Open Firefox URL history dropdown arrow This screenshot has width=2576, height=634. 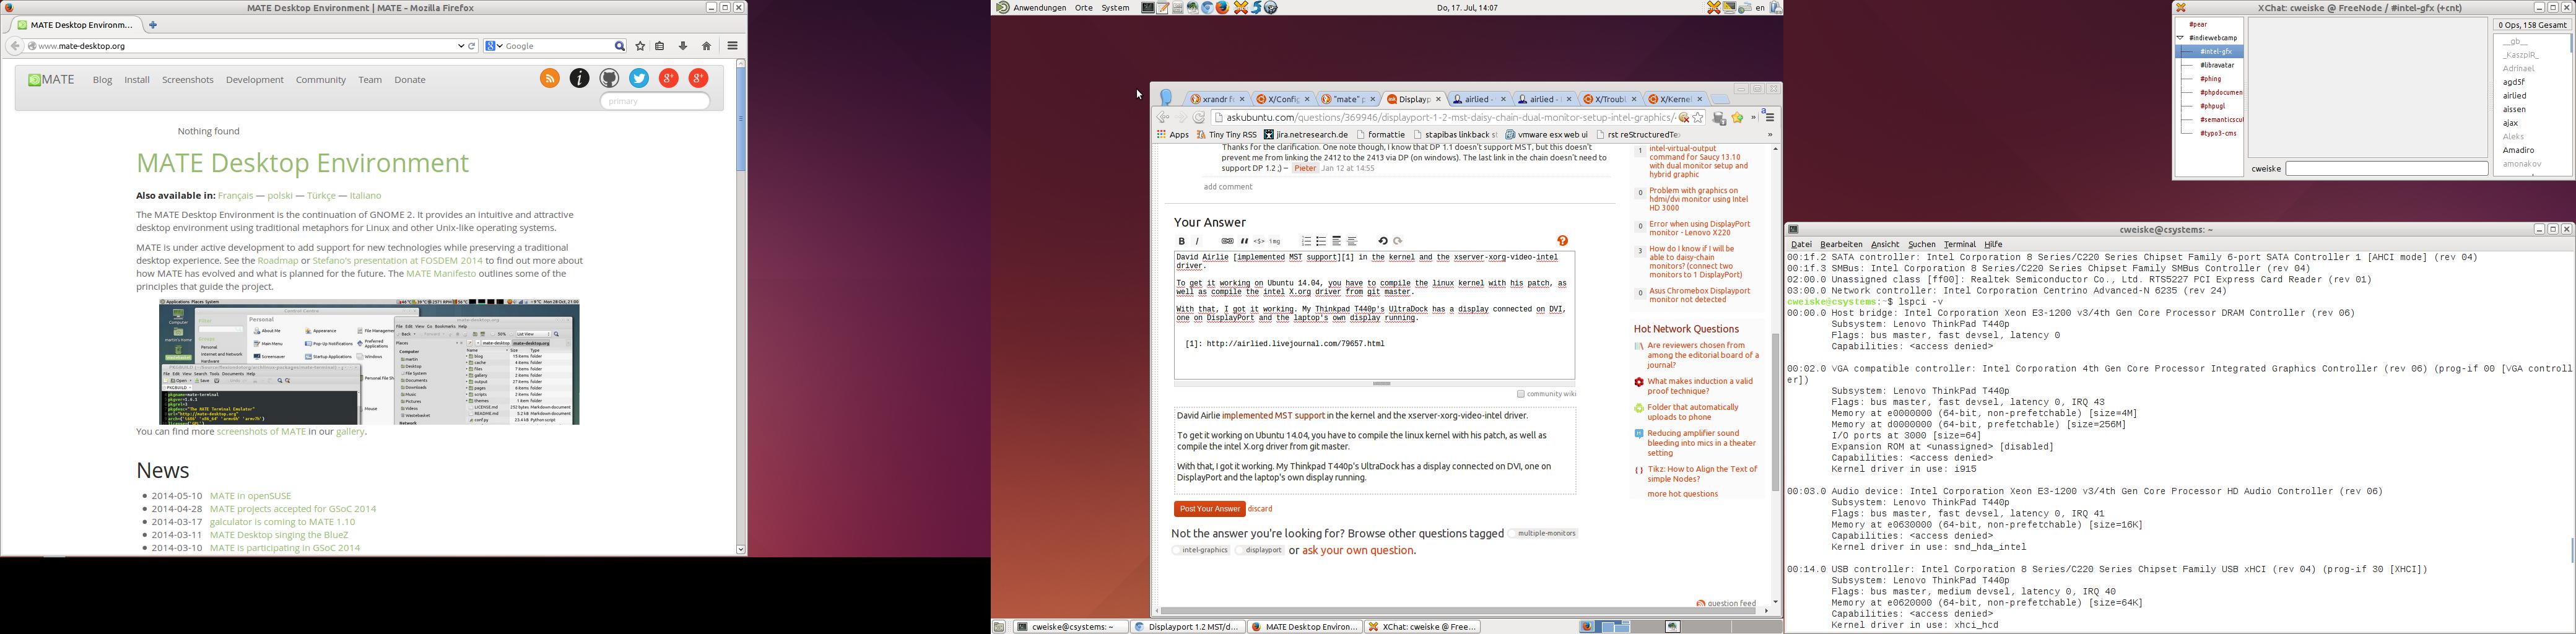pyautogui.click(x=460, y=46)
